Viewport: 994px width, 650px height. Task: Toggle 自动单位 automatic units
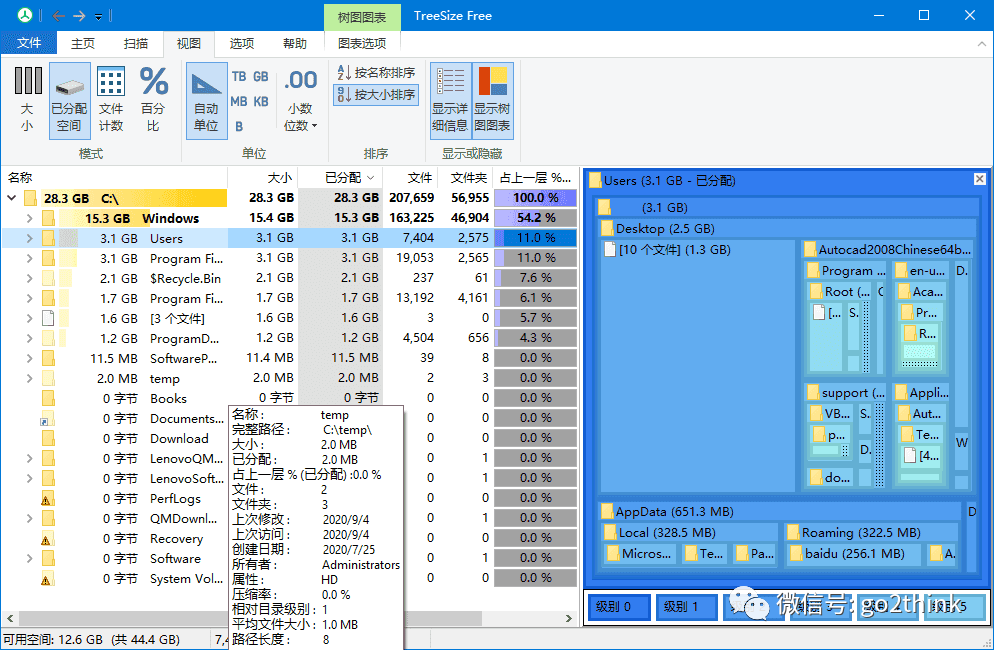point(207,100)
